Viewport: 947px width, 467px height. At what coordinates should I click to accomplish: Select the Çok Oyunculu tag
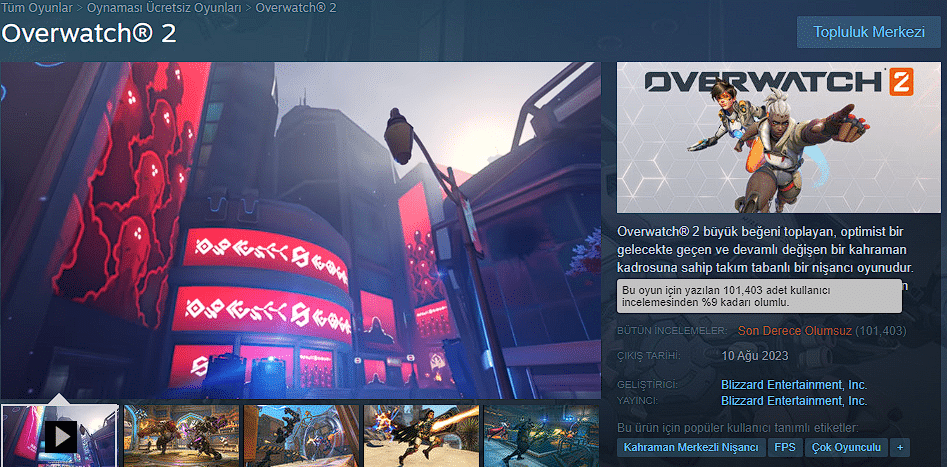pos(847,448)
